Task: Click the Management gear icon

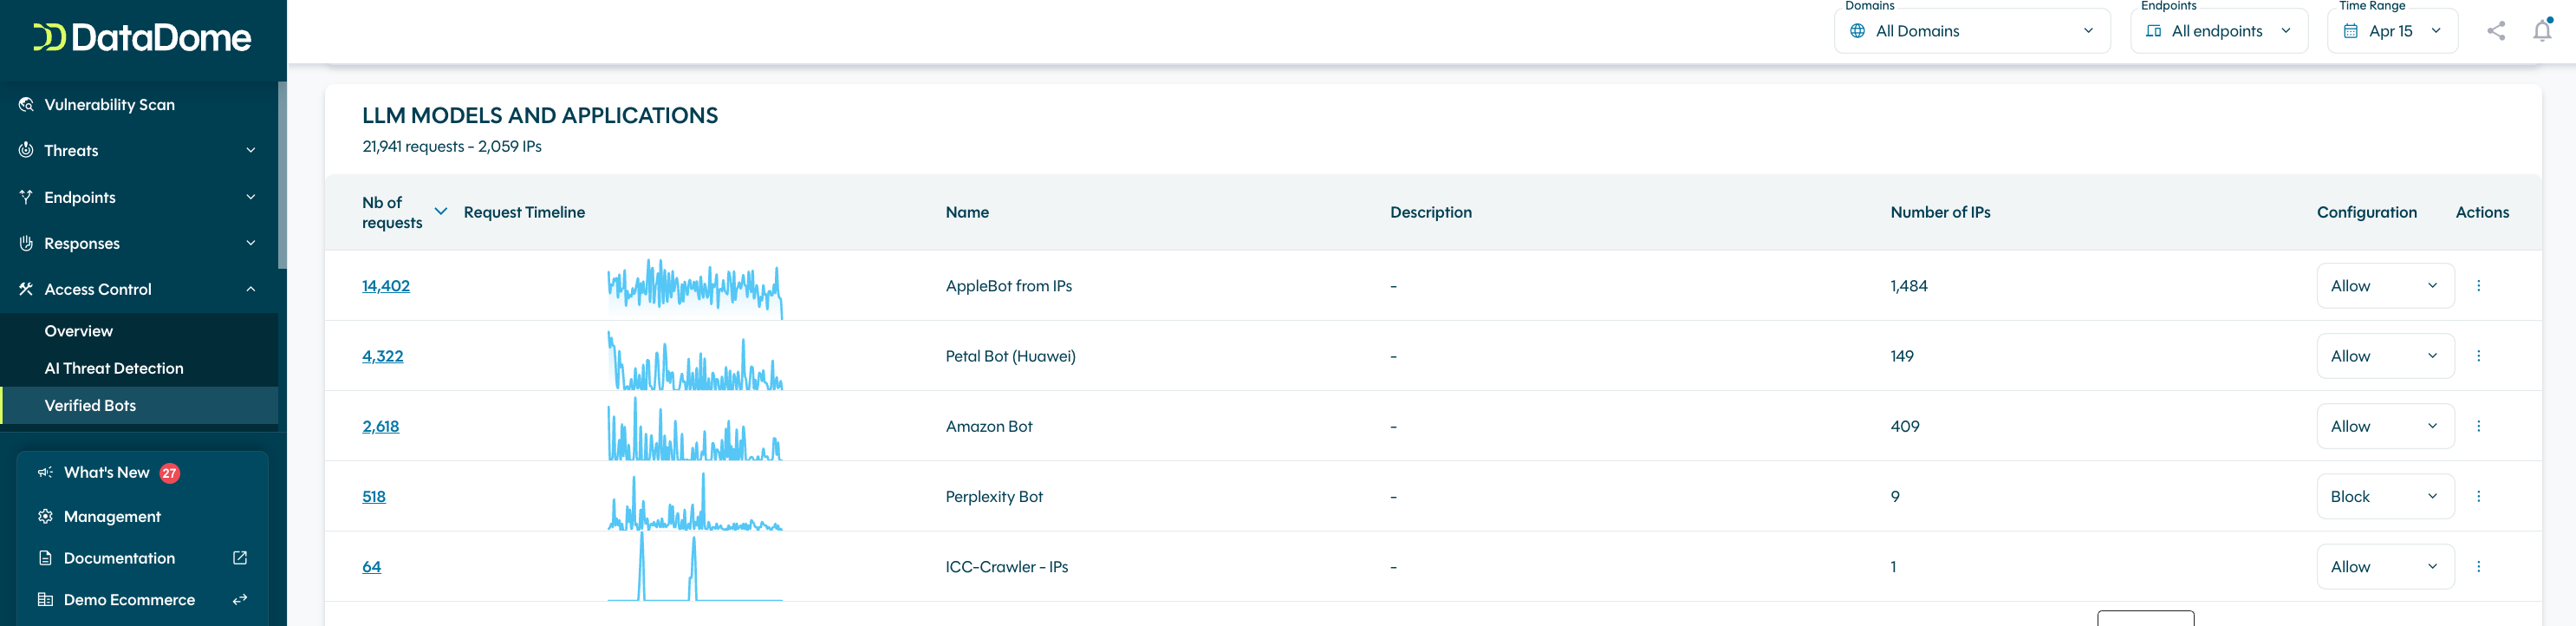Action: pyautogui.click(x=45, y=516)
